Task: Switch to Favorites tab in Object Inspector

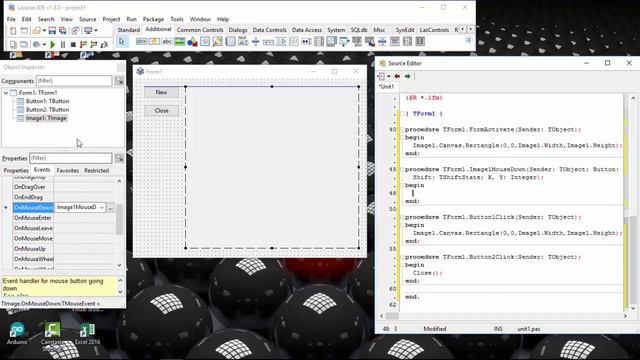Action: (x=68, y=171)
